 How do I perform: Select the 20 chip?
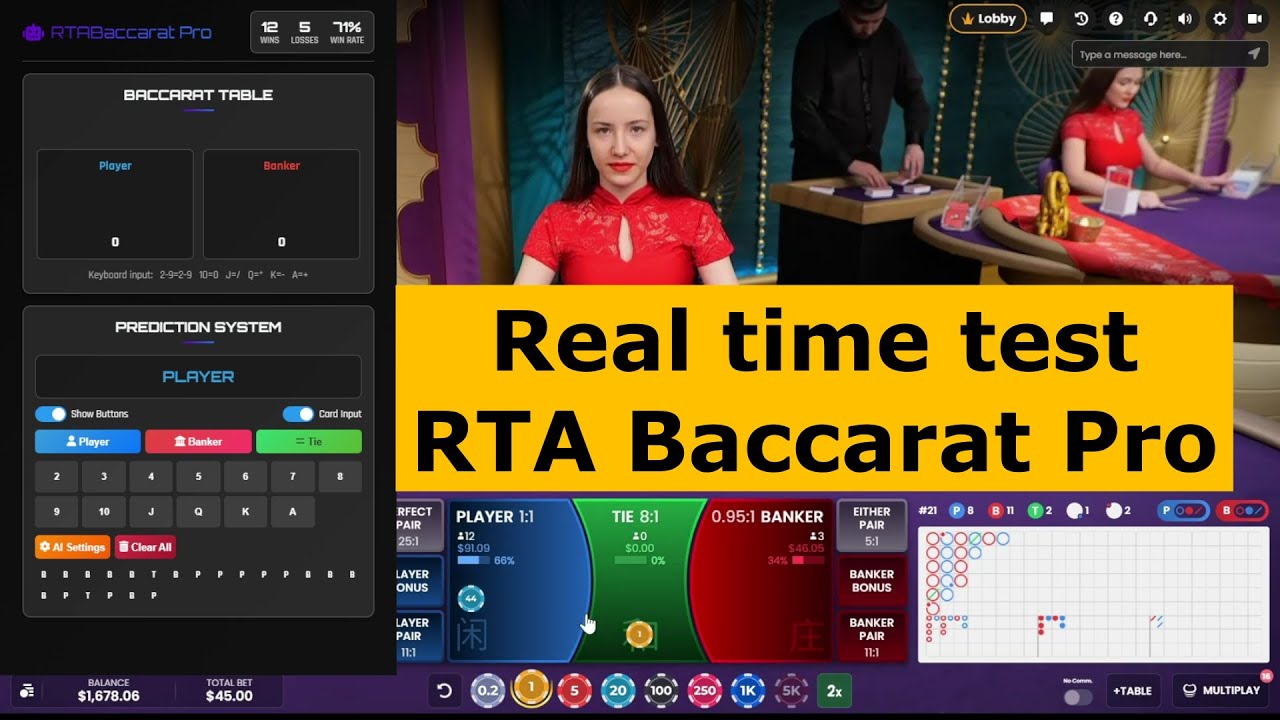[x=618, y=690]
